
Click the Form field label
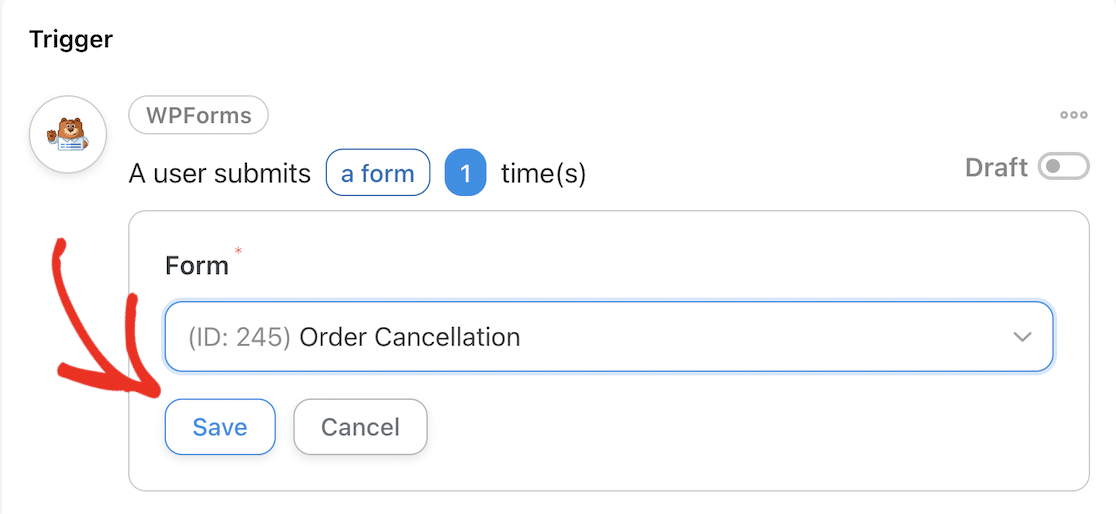click(196, 266)
